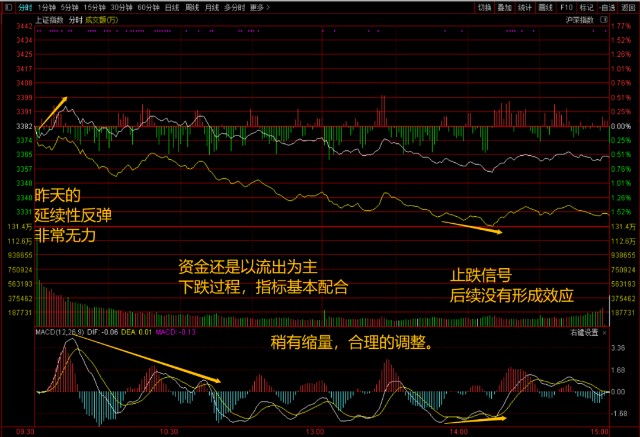This screenshot has width=640, height=437.
Task: Add to watchlist with 自选
Action: point(607,7)
